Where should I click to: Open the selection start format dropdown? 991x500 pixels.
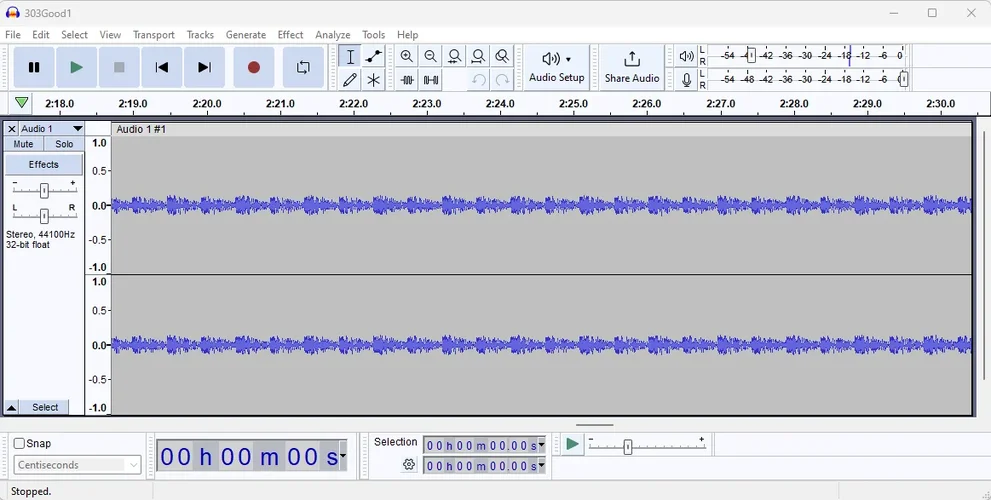click(541, 446)
